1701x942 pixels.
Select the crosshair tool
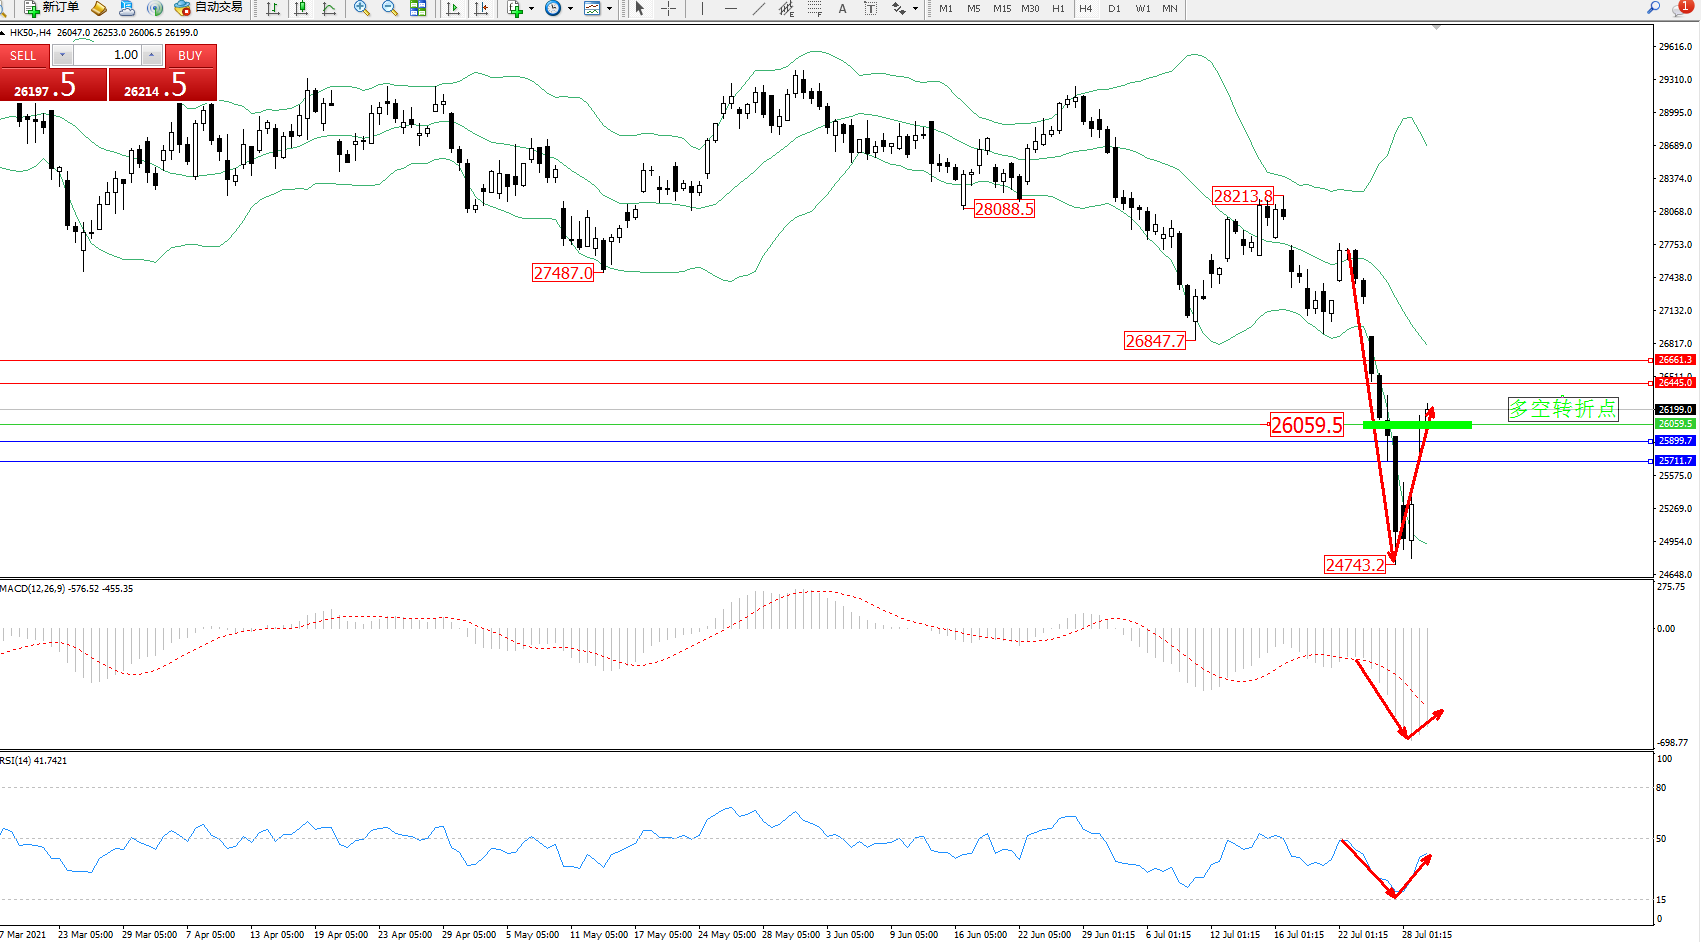[x=668, y=8]
